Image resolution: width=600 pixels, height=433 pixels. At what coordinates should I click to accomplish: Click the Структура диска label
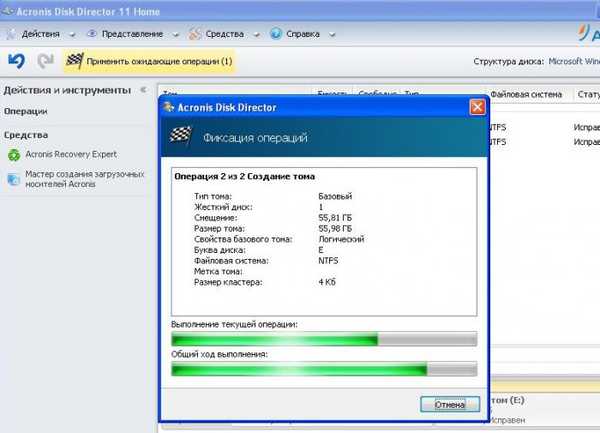click(x=509, y=61)
